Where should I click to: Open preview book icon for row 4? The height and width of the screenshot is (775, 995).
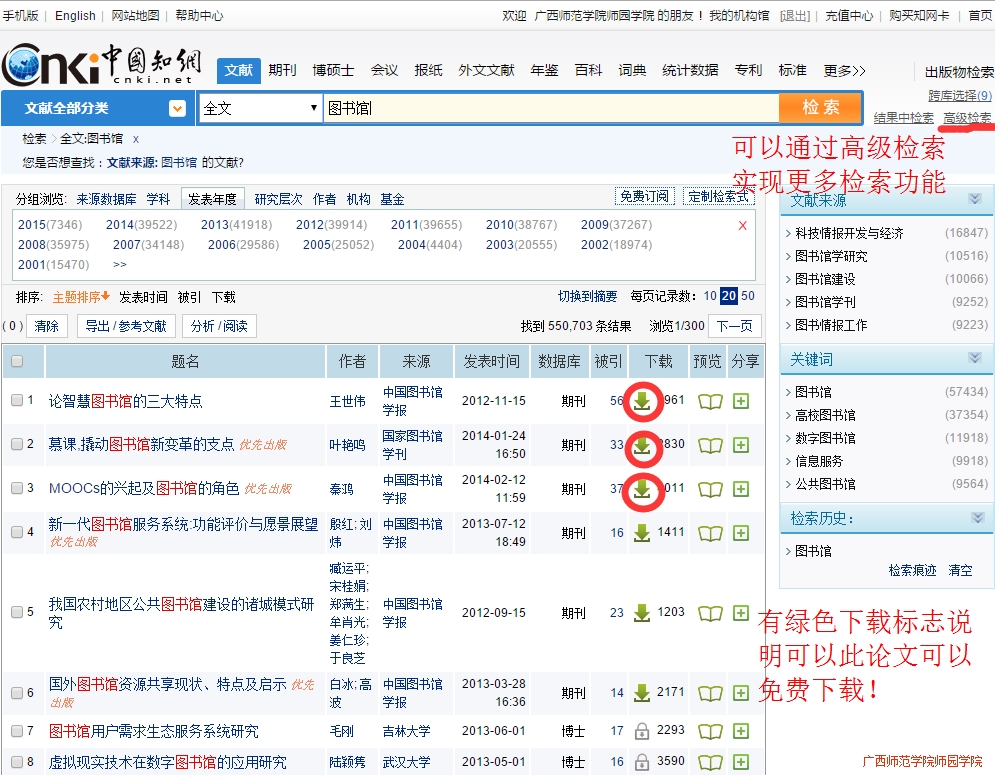pyautogui.click(x=710, y=533)
